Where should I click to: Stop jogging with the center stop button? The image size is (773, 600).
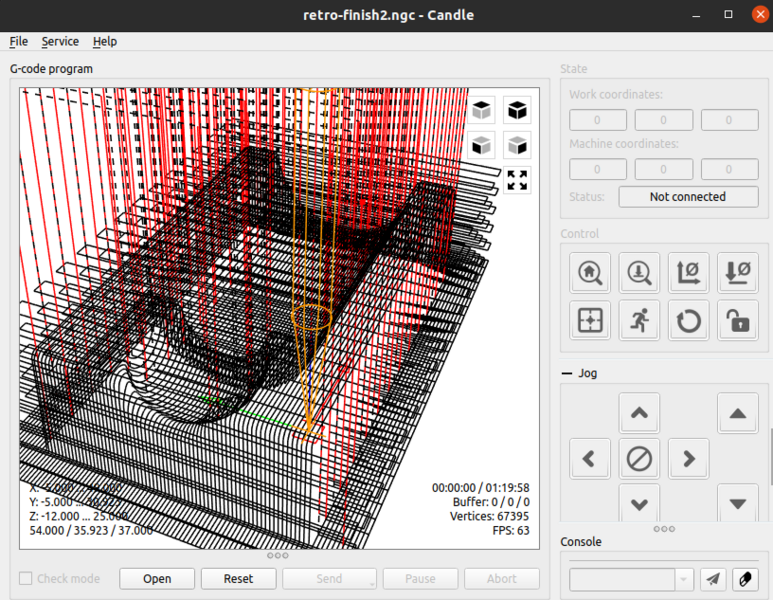[x=639, y=459]
